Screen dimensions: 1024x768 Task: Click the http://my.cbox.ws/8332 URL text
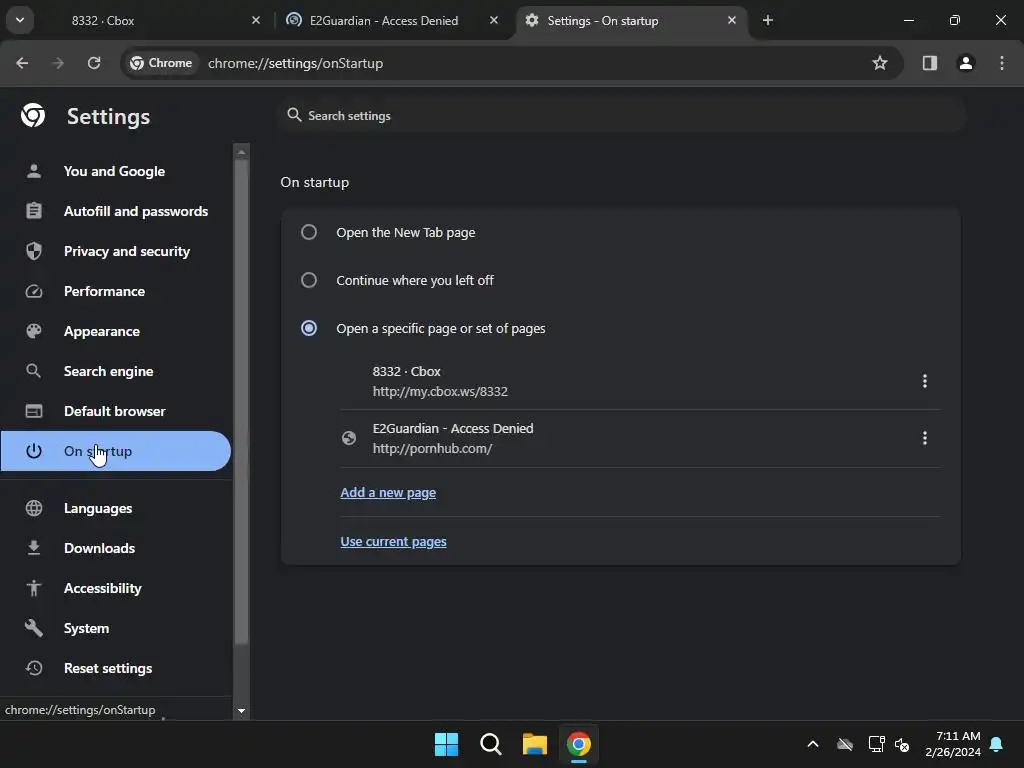440,391
